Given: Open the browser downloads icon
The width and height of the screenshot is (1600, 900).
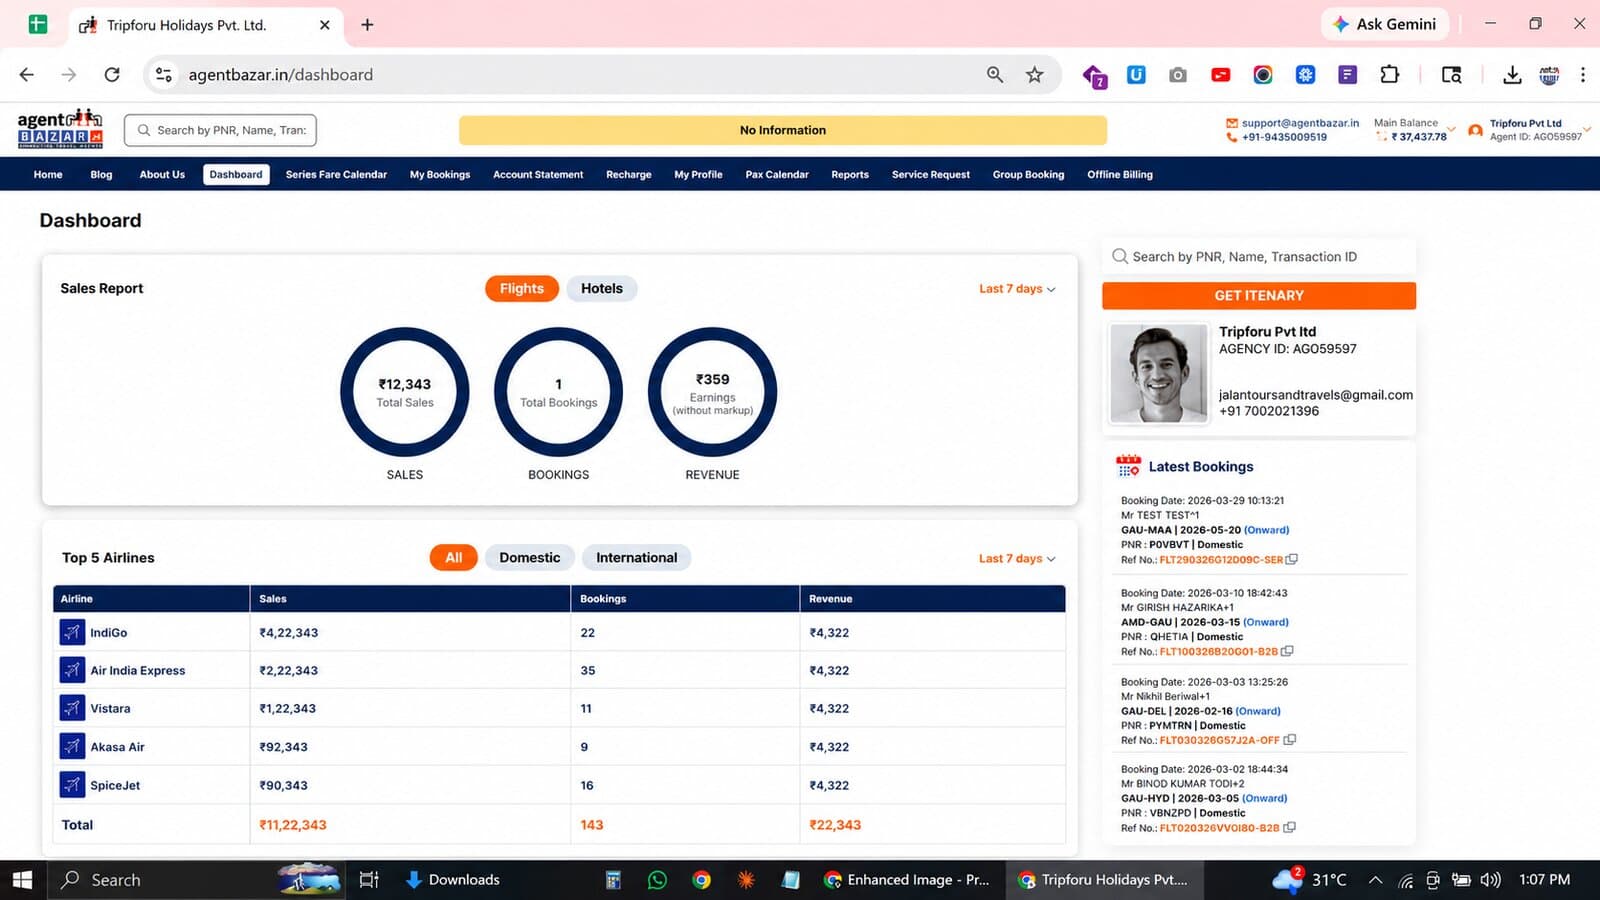Looking at the screenshot, I should click(1512, 75).
